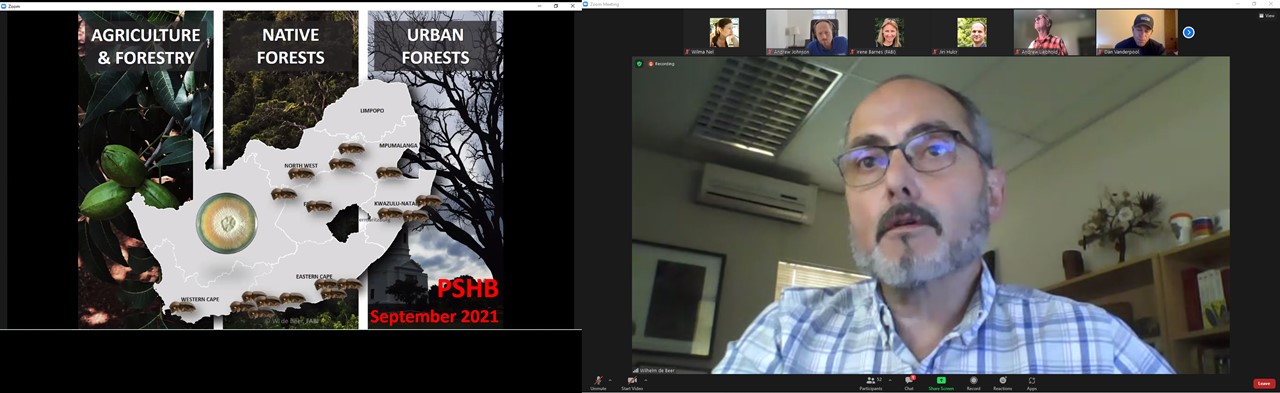The height and width of the screenshot is (393, 1280).
Task: Expand video options arrow beside Start Video
Action: click(646, 380)
